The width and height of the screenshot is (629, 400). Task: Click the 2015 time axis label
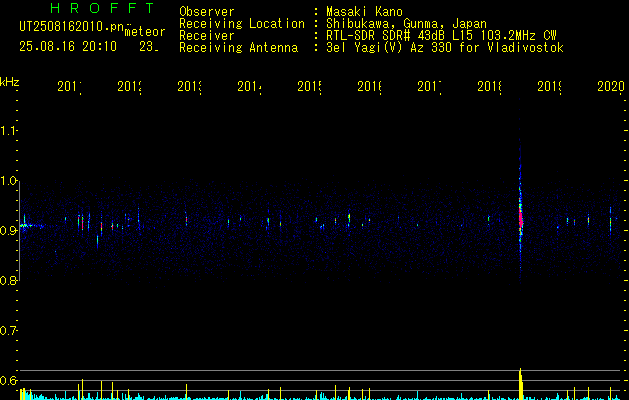point(310,86)
